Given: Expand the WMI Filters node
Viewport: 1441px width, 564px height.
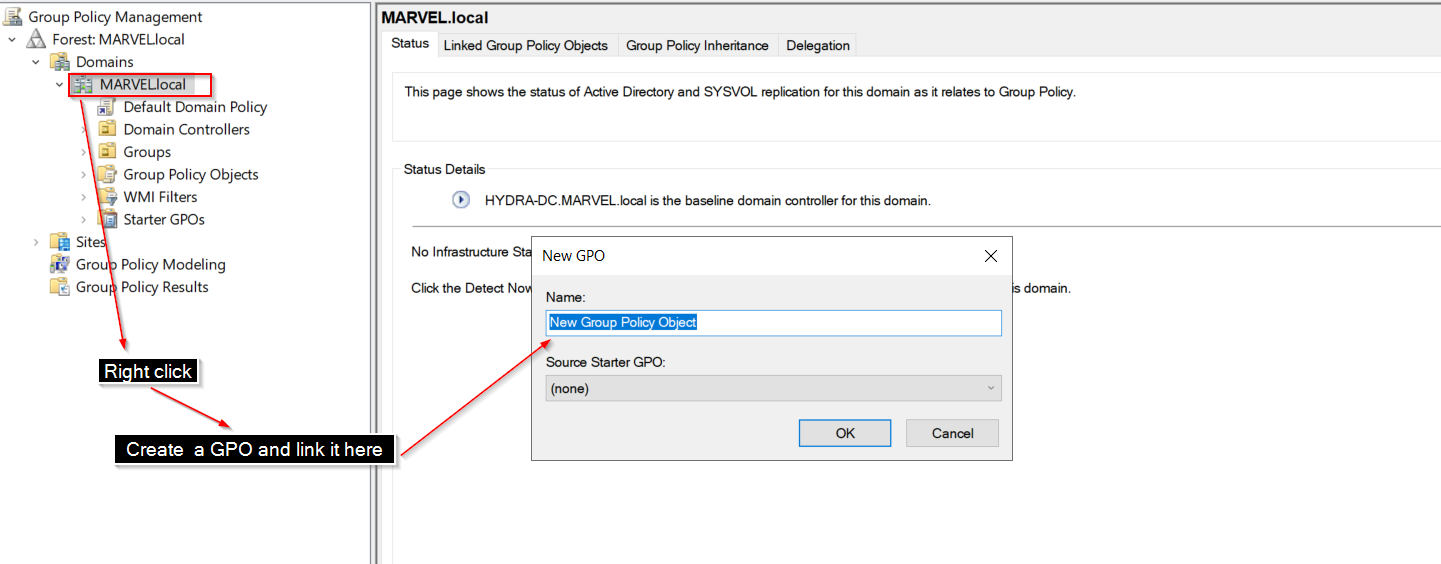Looking at the screenshot, I should tap(84, 197).
